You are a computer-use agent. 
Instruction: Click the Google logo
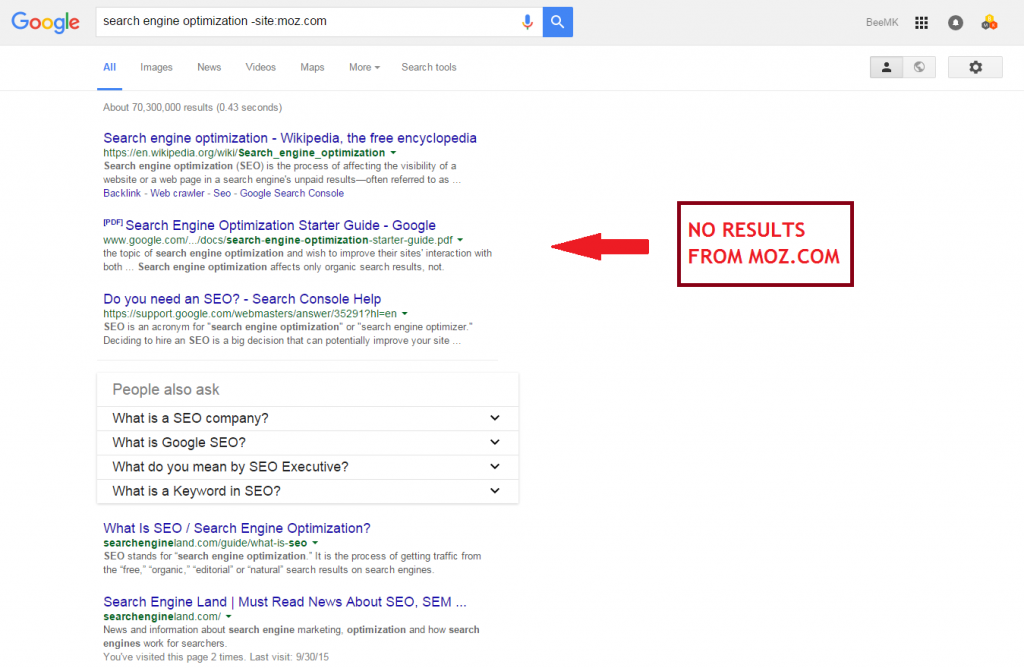coord(46,22)
